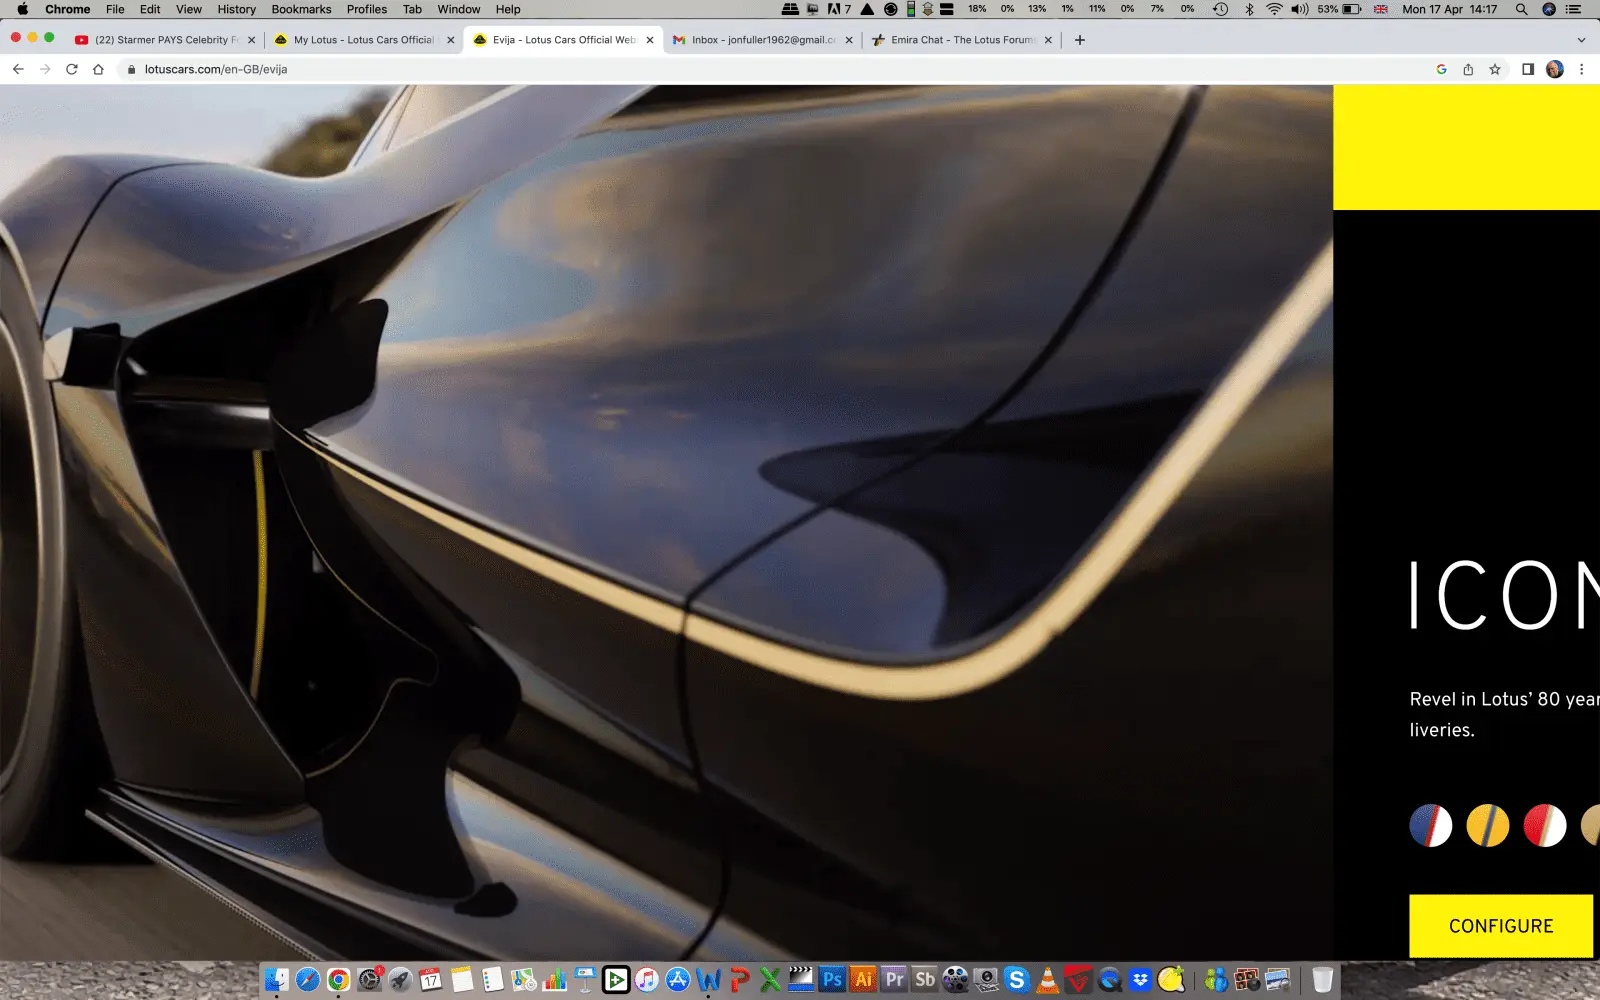Open a new tab with plus icon
Viewport: 1600px width, 1000px height.
click(1079, 40)
